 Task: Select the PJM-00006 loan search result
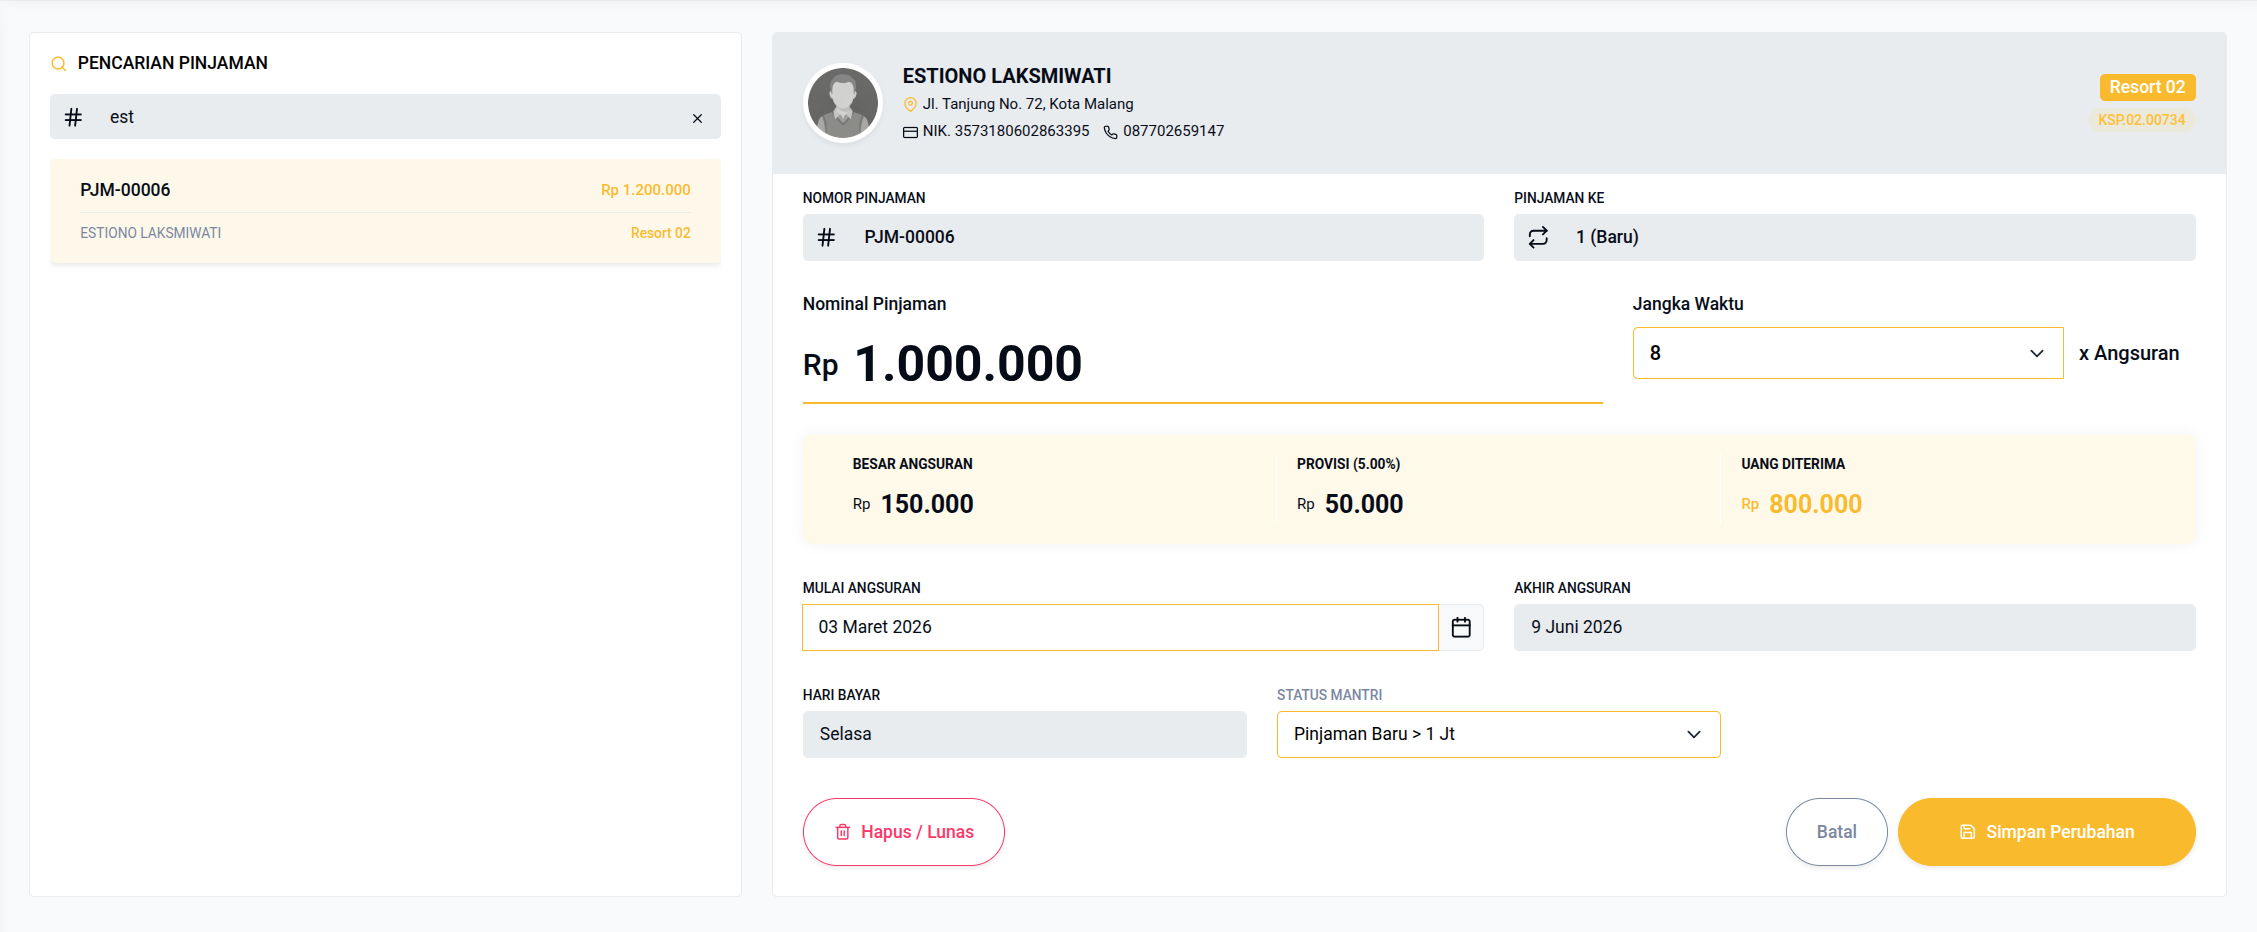point(385,211)
